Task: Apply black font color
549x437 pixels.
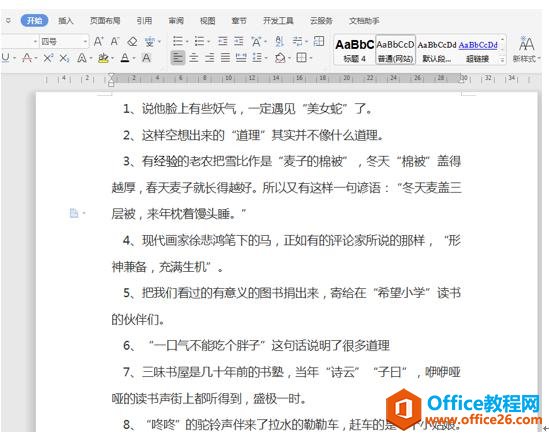Action: click(x=125, y=58)
